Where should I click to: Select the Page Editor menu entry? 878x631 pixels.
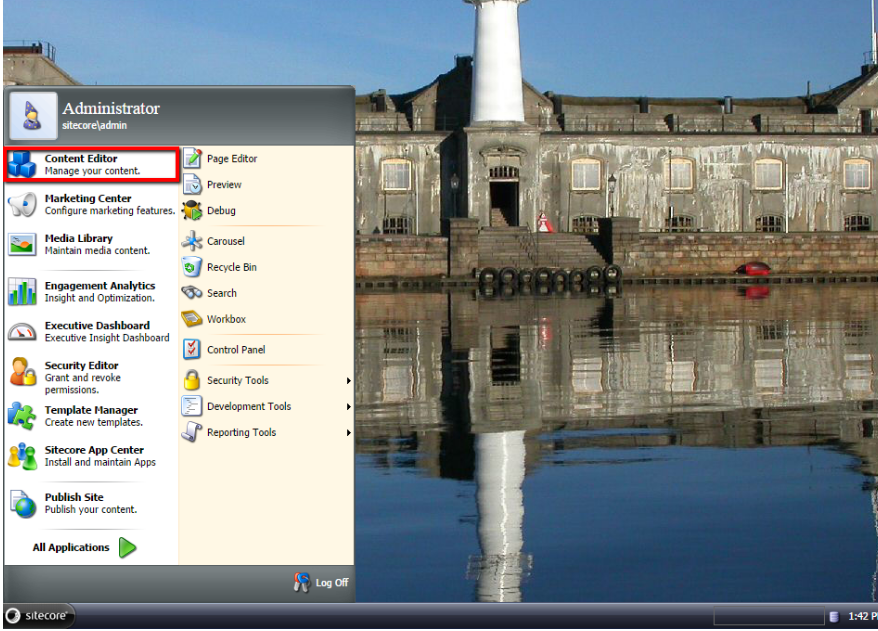267,158
